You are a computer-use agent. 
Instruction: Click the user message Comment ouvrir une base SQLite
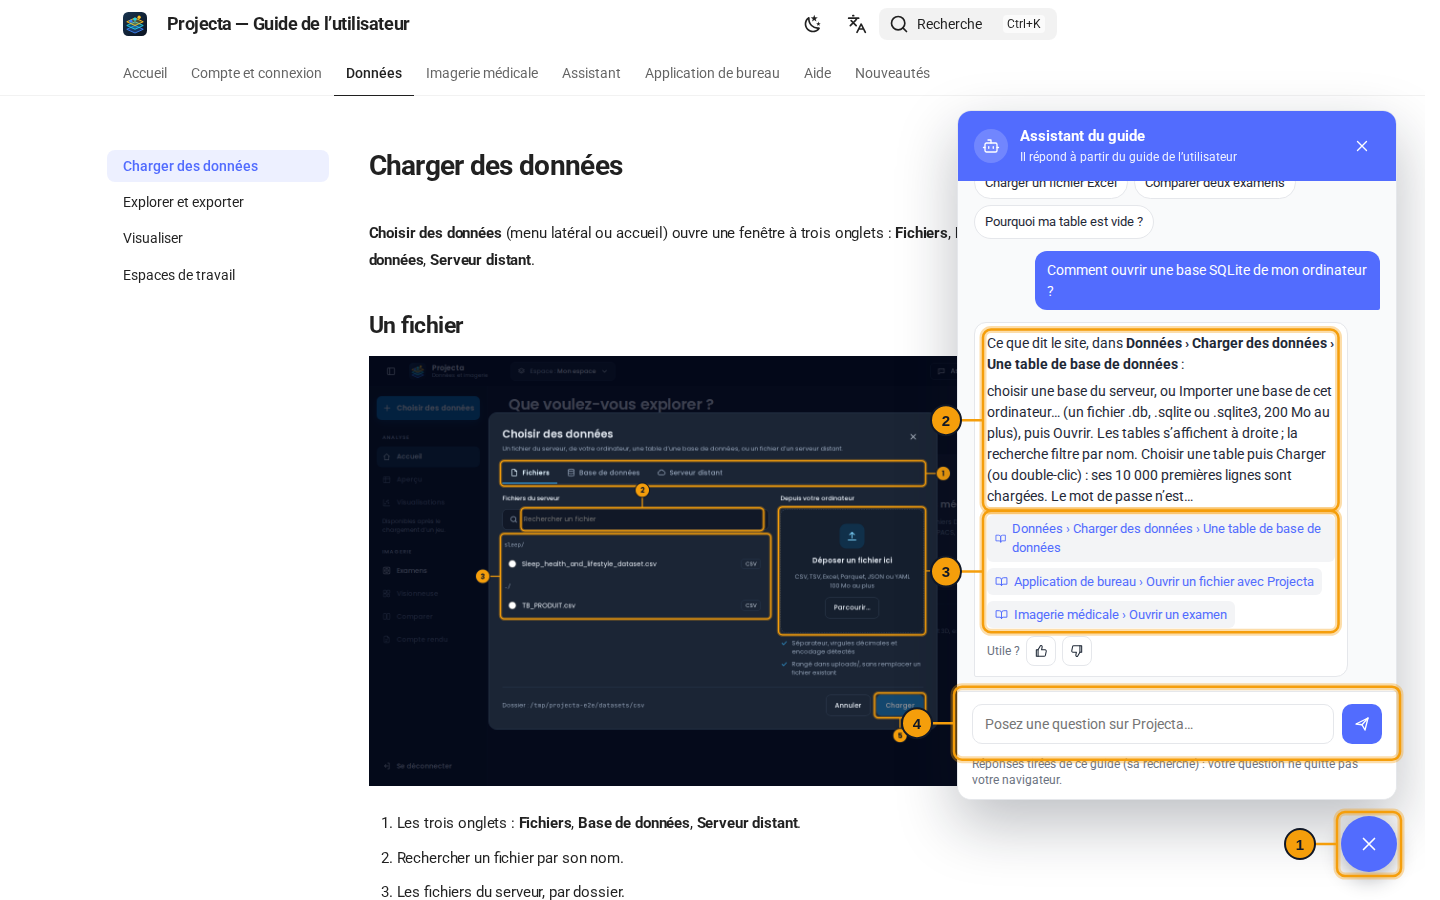[1207, 280]
